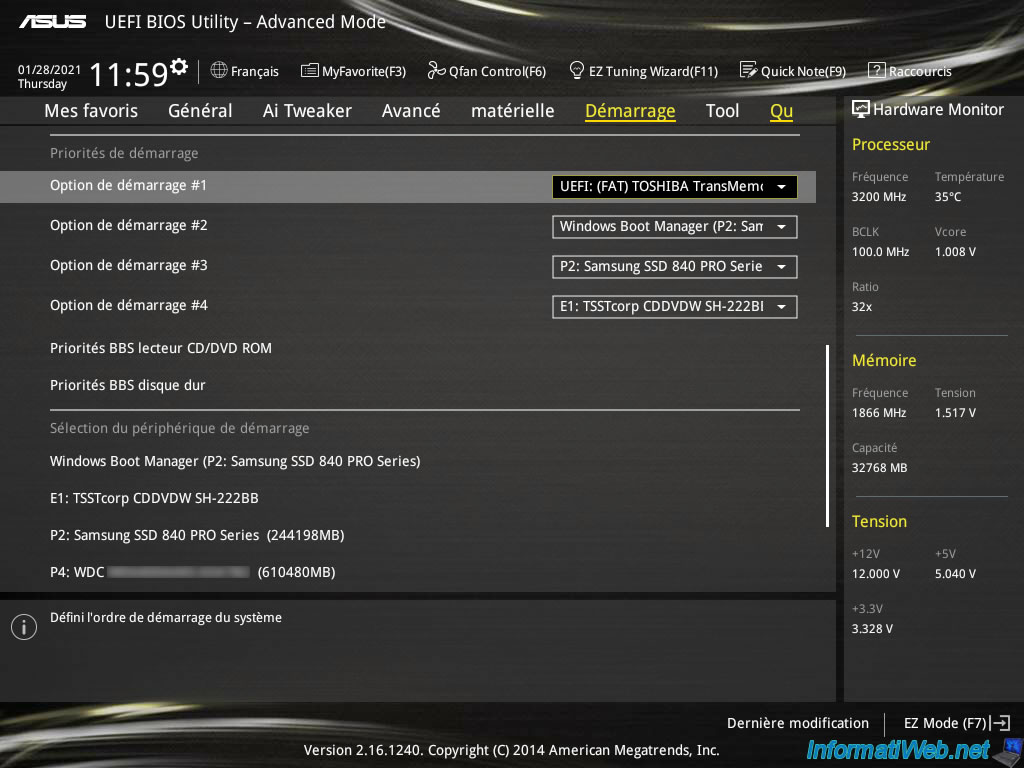Click the Processeur section heading

891,145
